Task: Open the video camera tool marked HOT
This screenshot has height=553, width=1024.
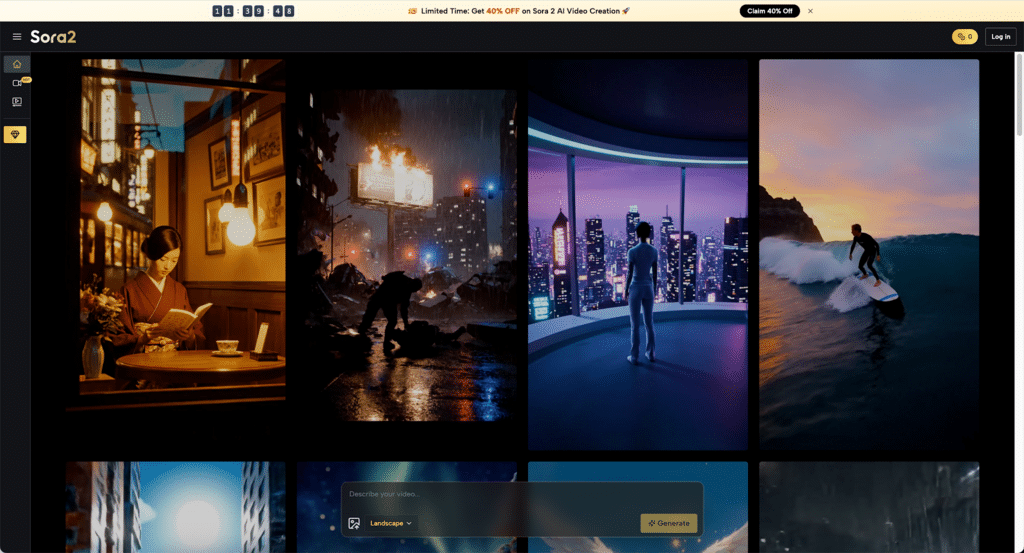Action: pyautogui.click(x=16, y=83)
